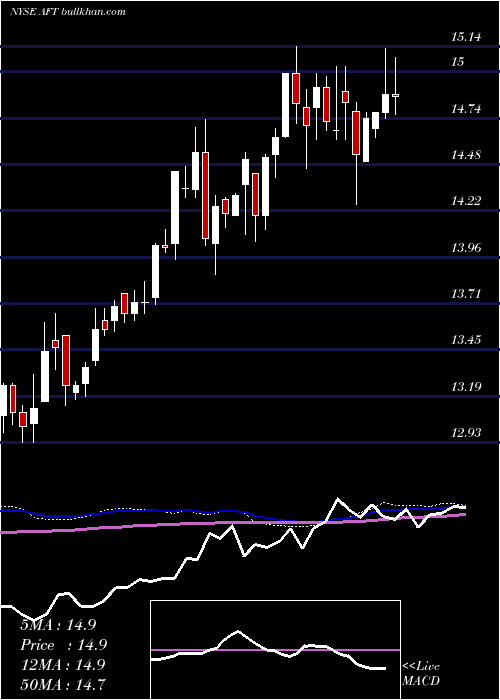Click the tall white candle rising from 14.74 to 15
Viewport: 500px width, 700px height.
pos(285,105)
